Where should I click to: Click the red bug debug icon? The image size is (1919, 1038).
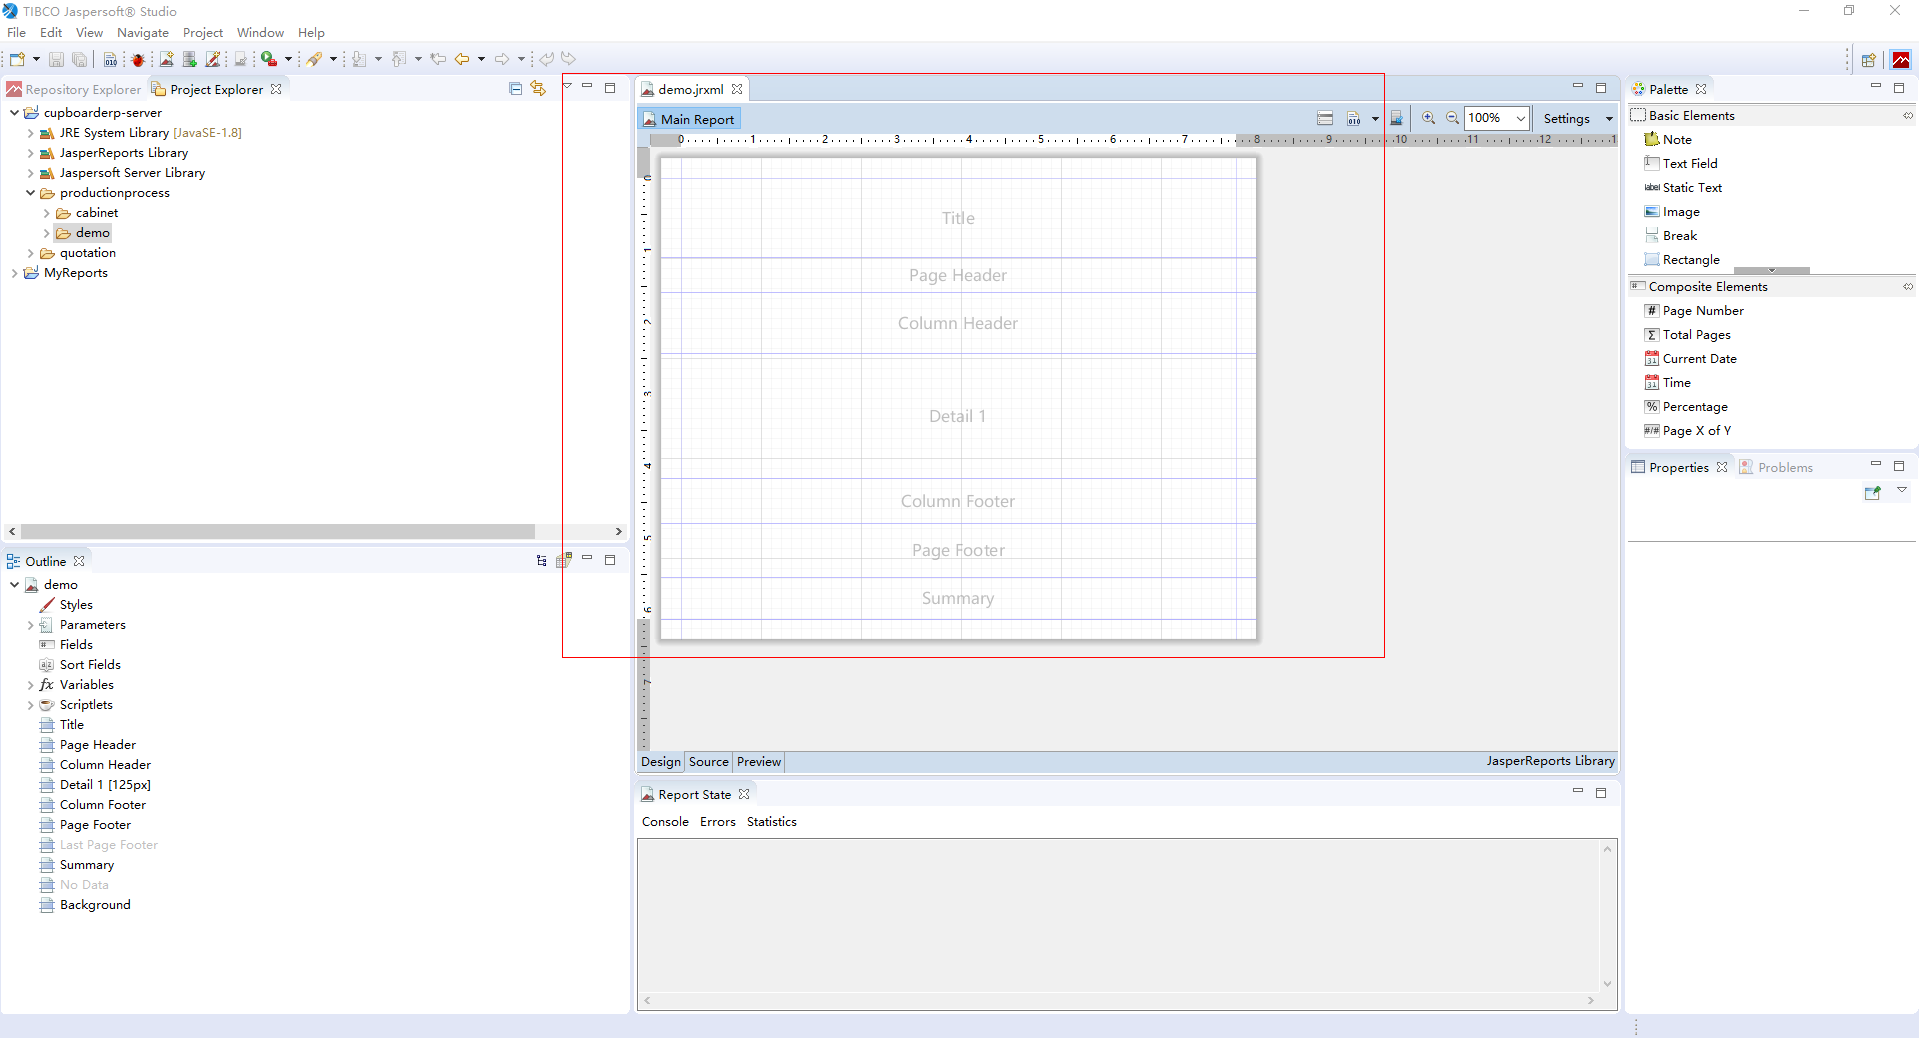pos(138,60)
